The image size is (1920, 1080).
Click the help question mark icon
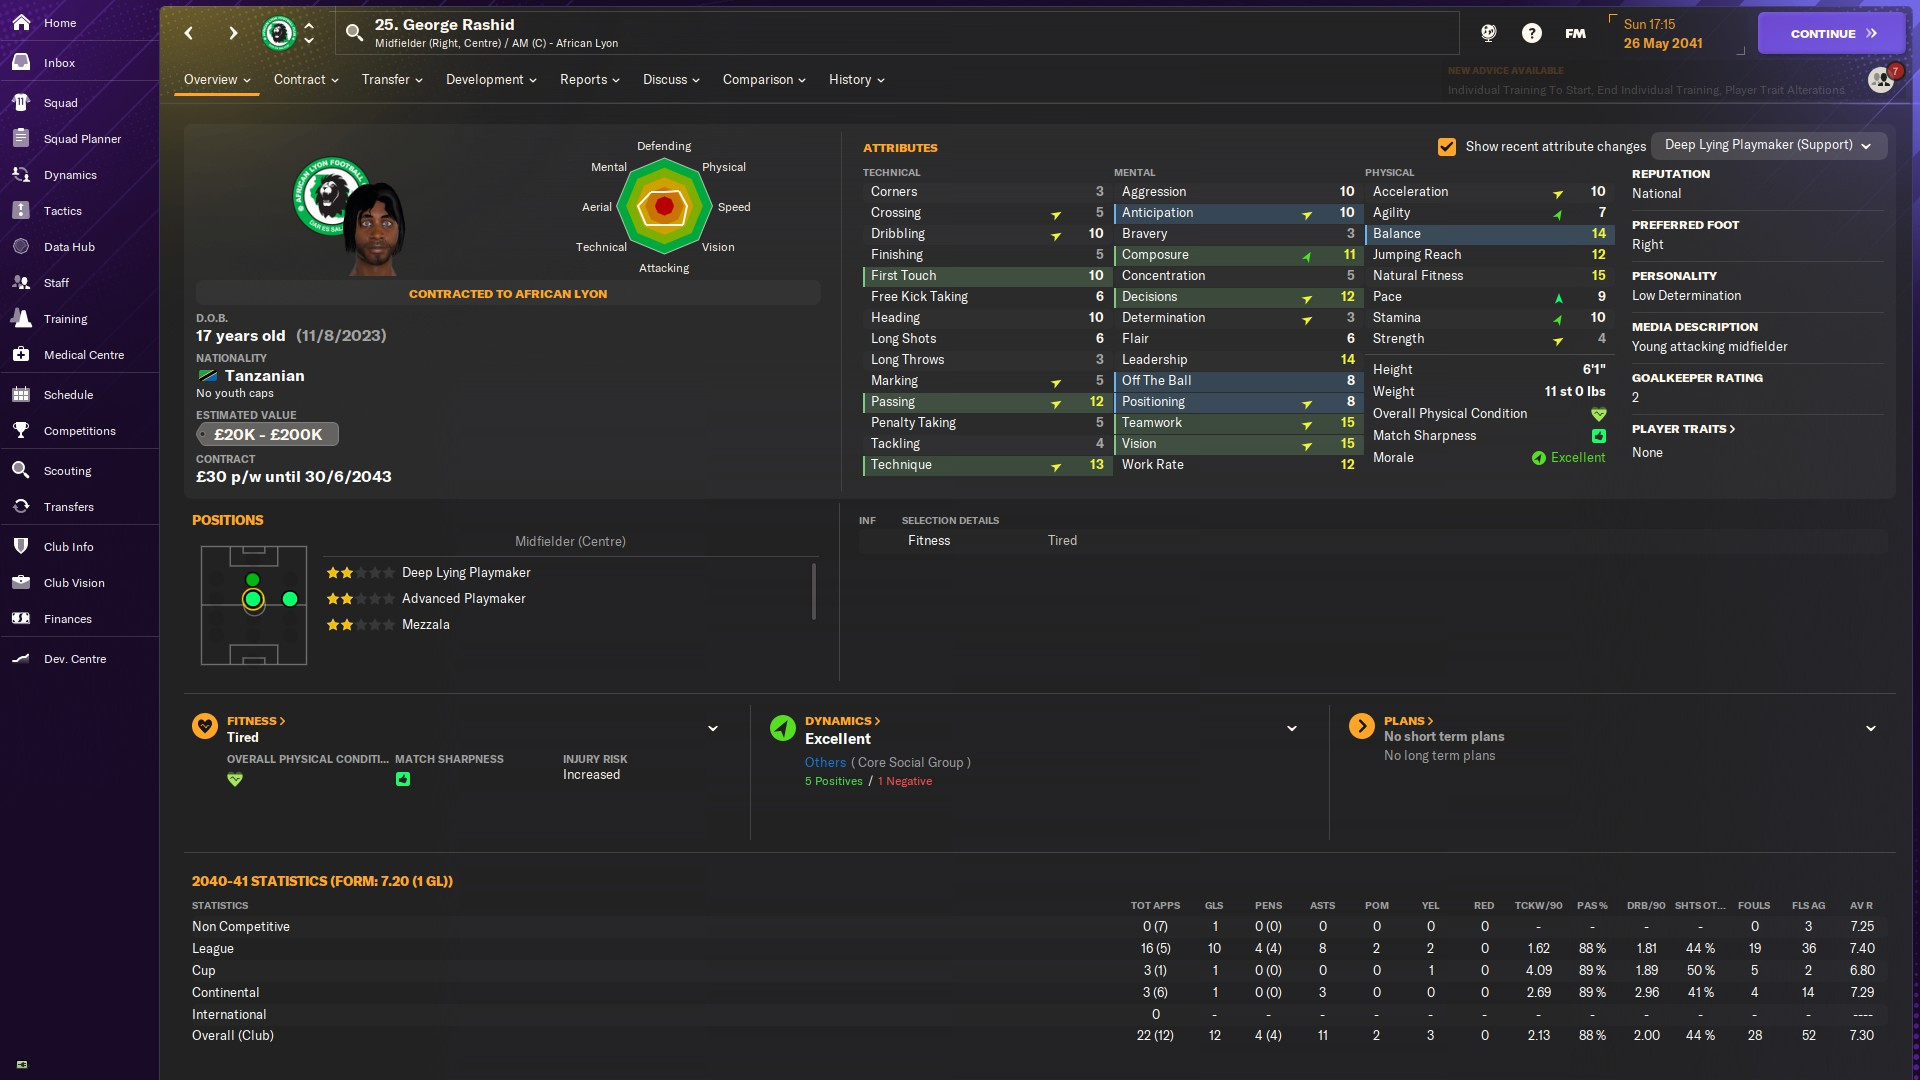[1531, 33]
